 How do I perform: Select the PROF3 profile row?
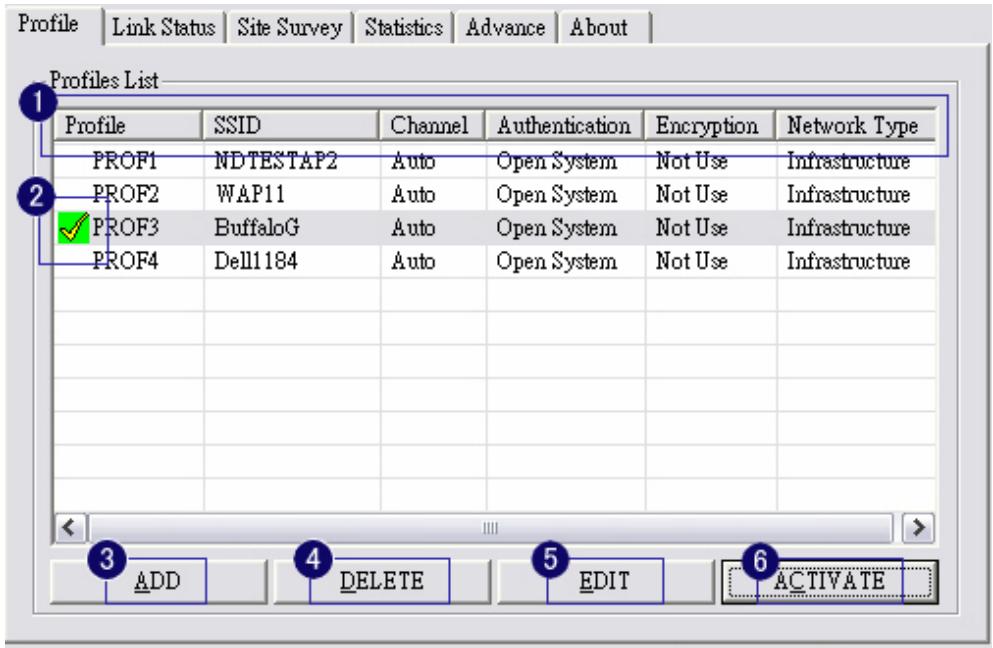click(x=495, y=228)
